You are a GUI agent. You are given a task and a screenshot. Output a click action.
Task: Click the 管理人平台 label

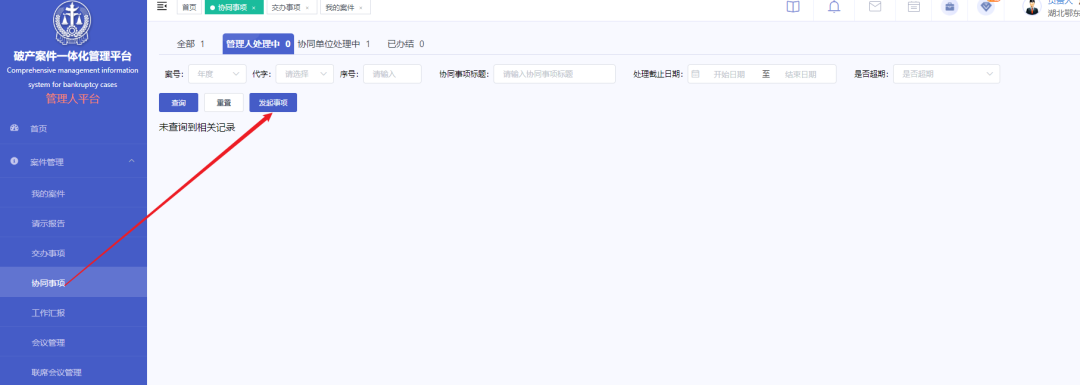pos(73,98)
